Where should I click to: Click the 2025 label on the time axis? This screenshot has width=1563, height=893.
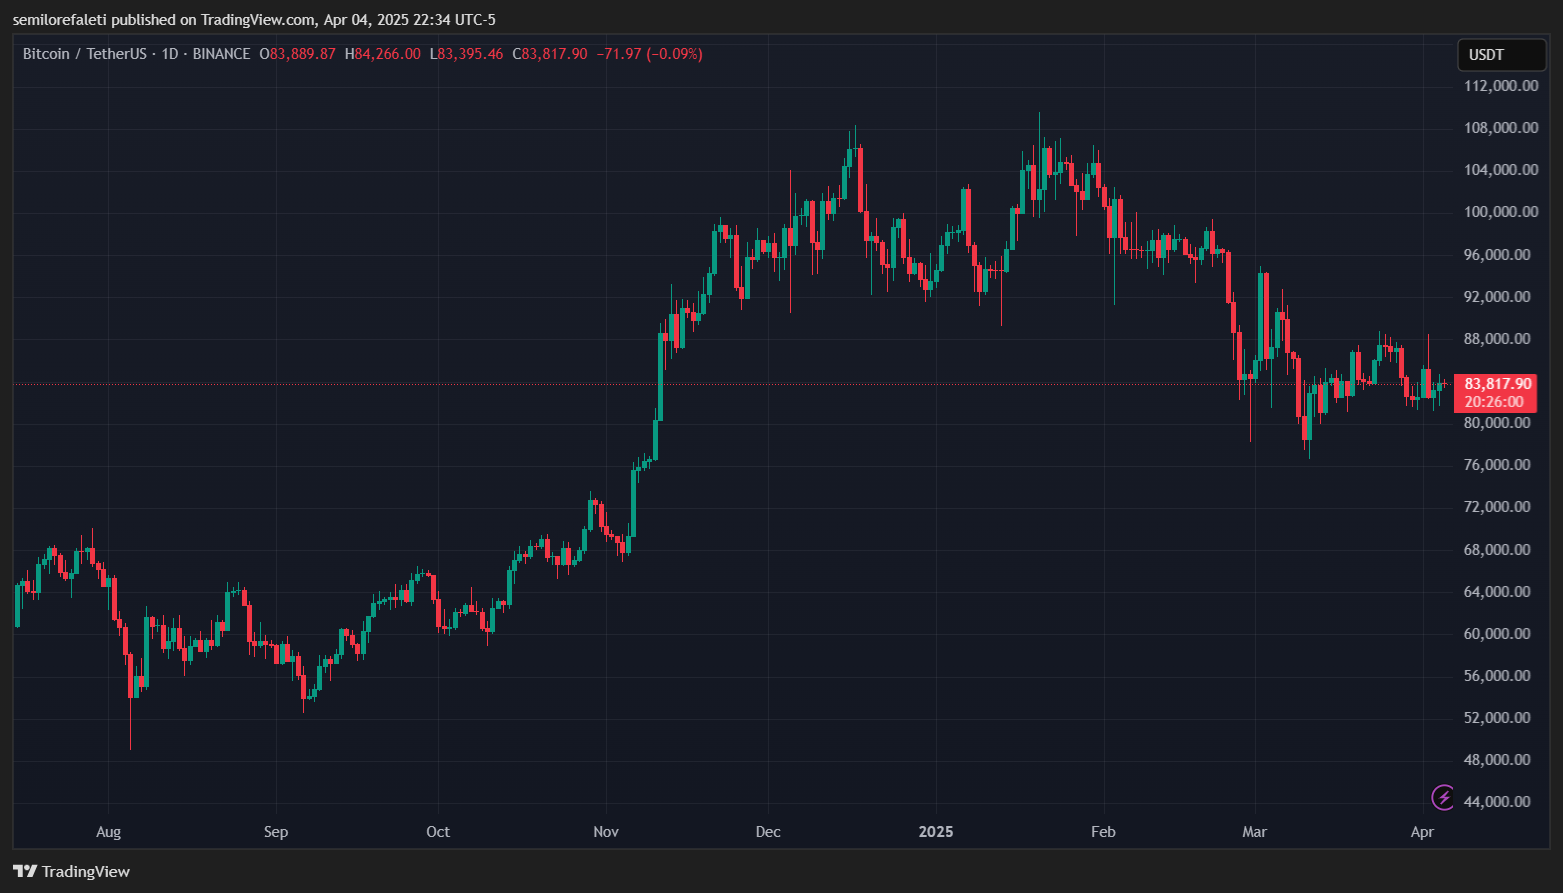pos(936,831)
